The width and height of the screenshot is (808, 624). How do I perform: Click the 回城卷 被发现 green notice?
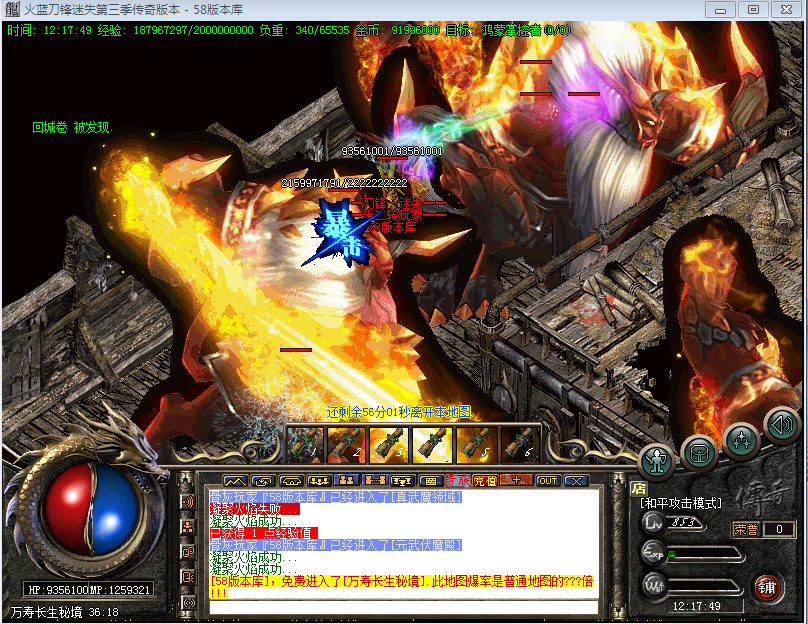pyautogui.click(x=72, y=127)
